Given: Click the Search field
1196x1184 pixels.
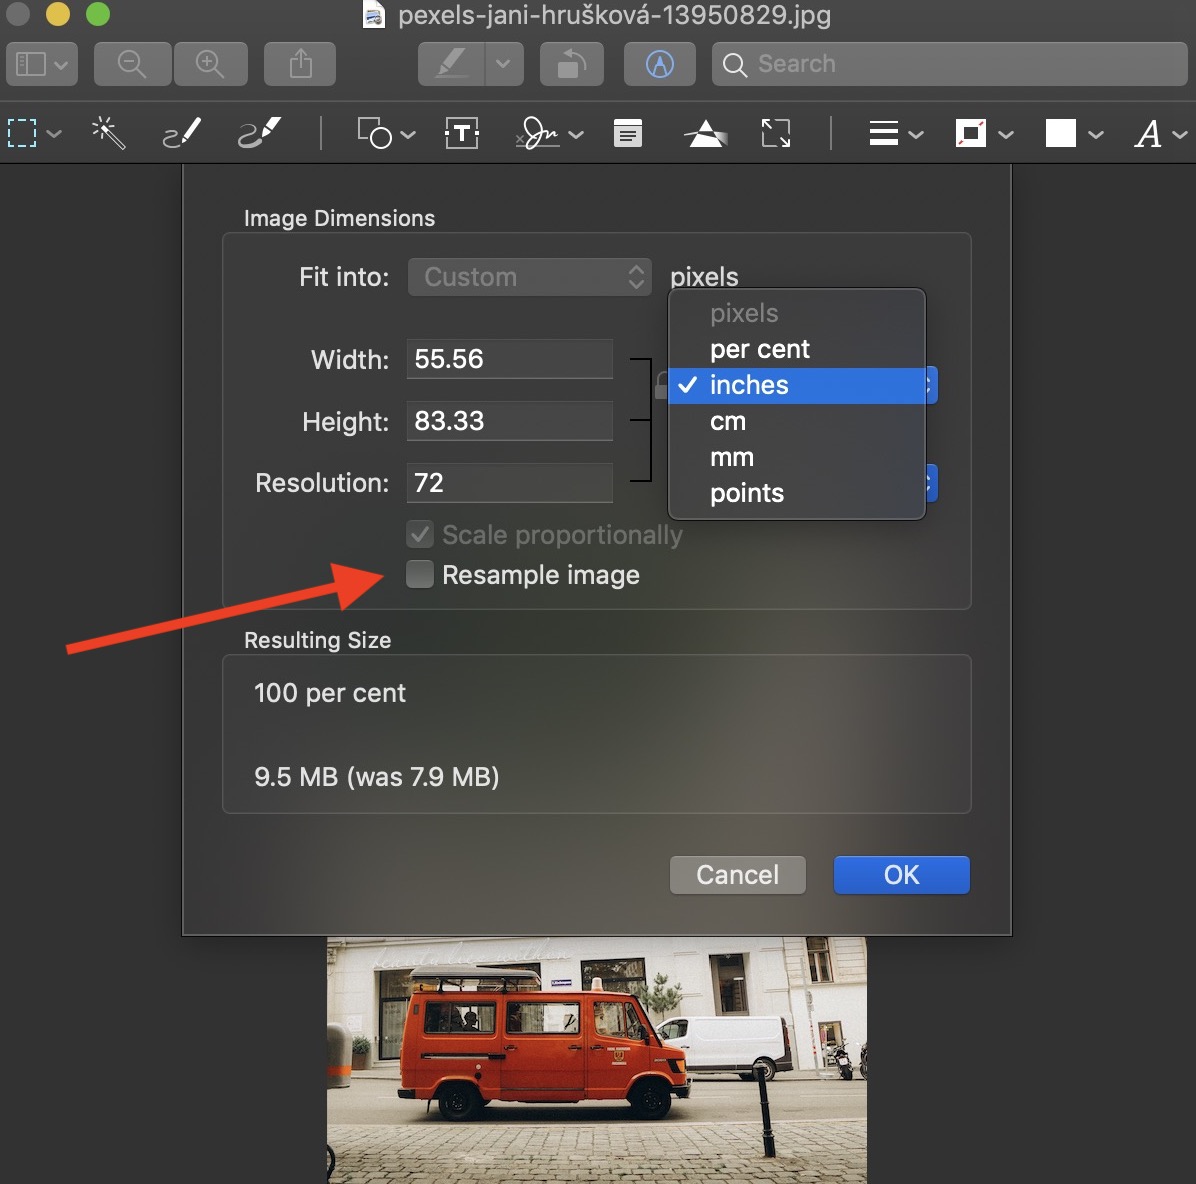Looking at the screenshot, I should pyautogui.click(x=950, y=64).
